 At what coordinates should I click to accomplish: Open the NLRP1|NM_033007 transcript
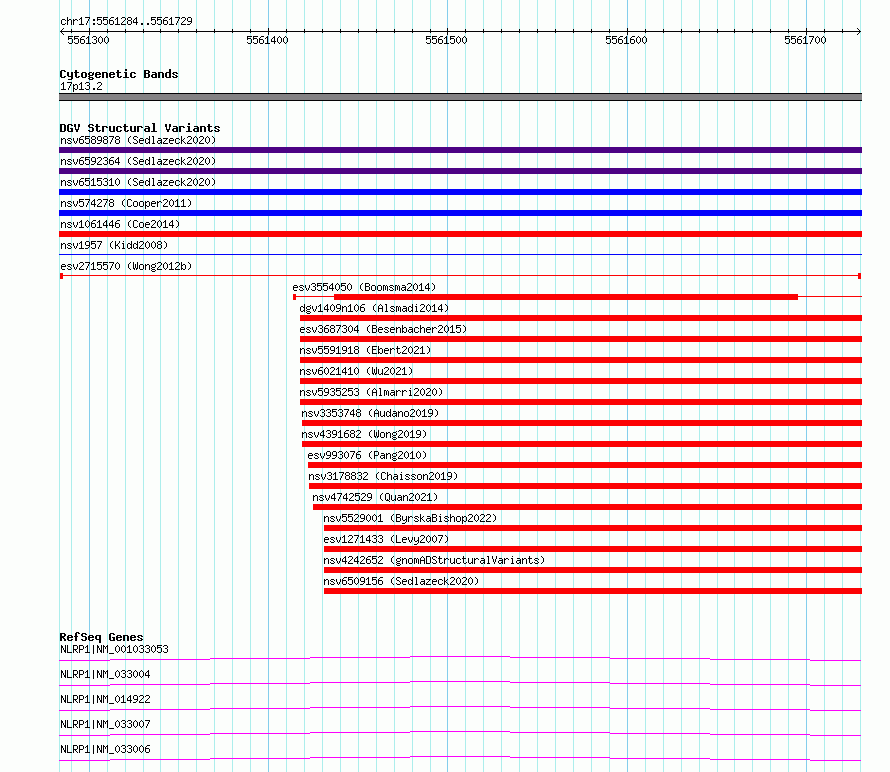point(105,724)
